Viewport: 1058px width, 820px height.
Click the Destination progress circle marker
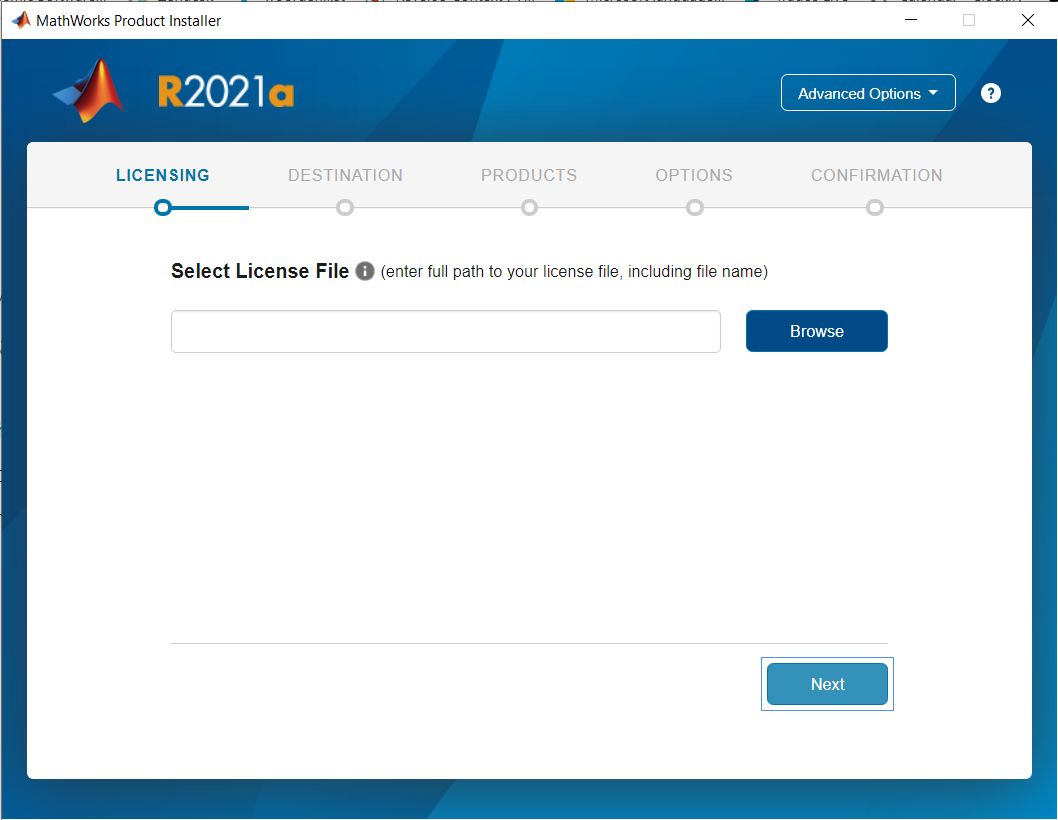point(345,207)
